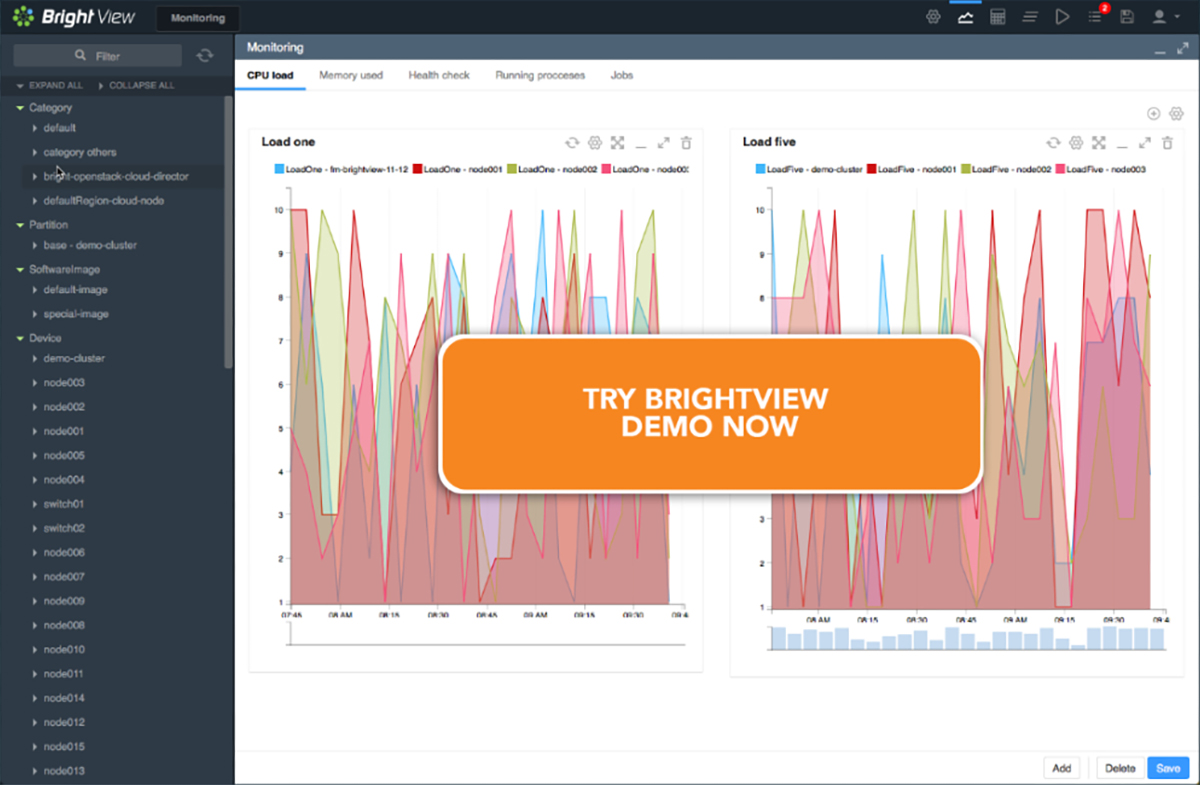The height and width of the screenshot is (785, 1200).
Task: Open the settings gear in the top bar
Action: pos(933,17)
